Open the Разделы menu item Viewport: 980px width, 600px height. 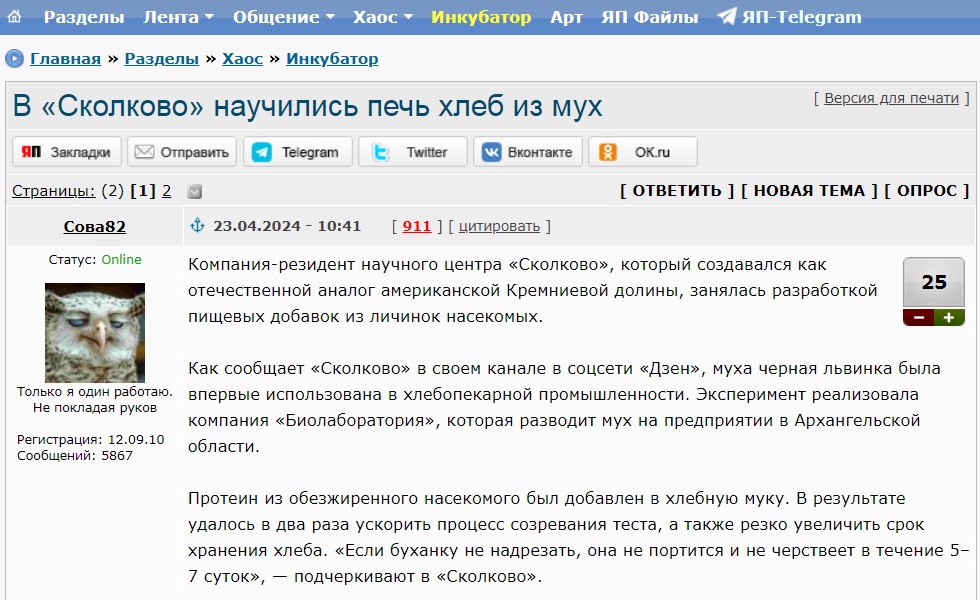84,17
